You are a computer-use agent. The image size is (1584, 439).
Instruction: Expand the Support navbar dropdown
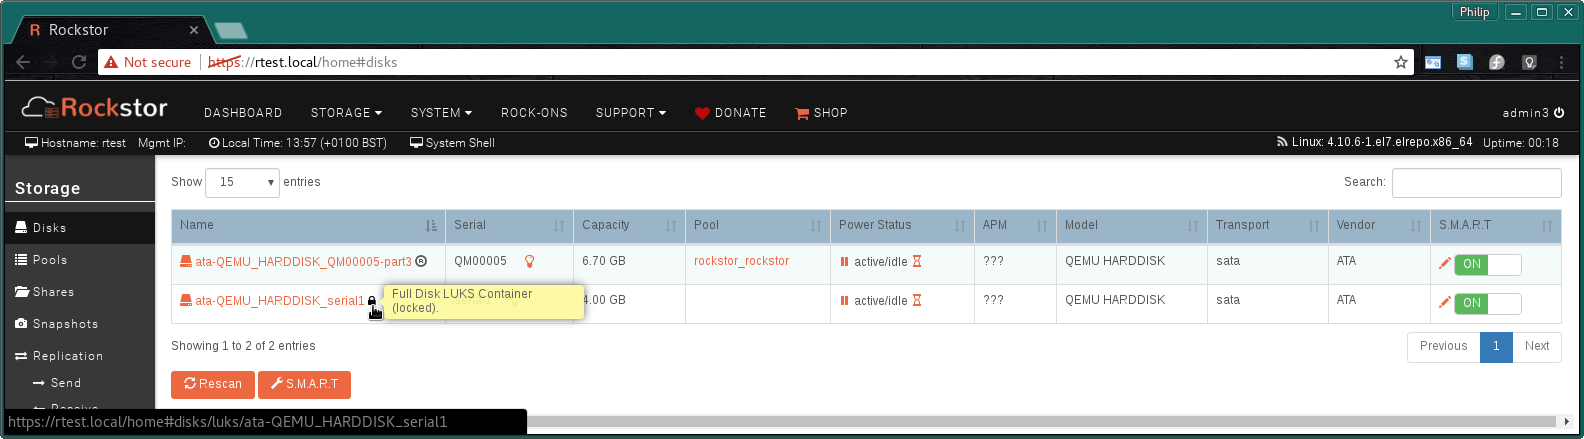point(631,113)
